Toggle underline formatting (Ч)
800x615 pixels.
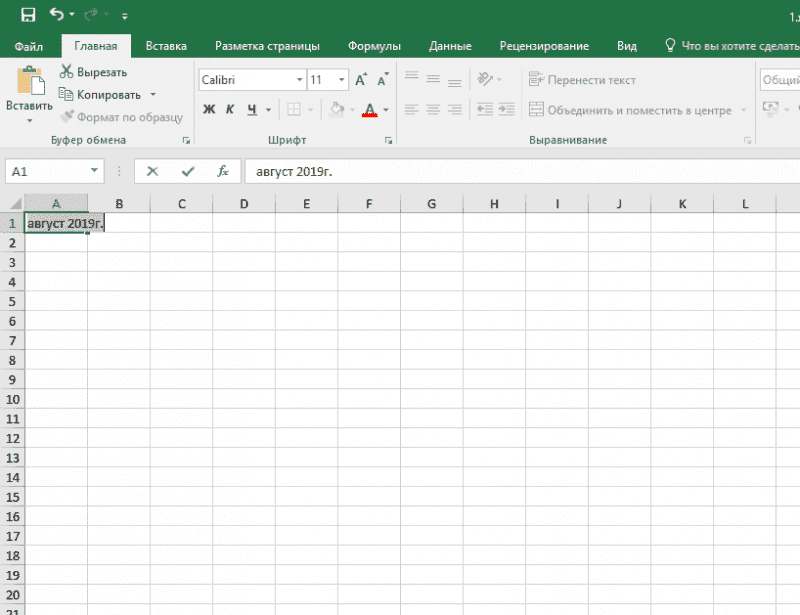point(252,110)
